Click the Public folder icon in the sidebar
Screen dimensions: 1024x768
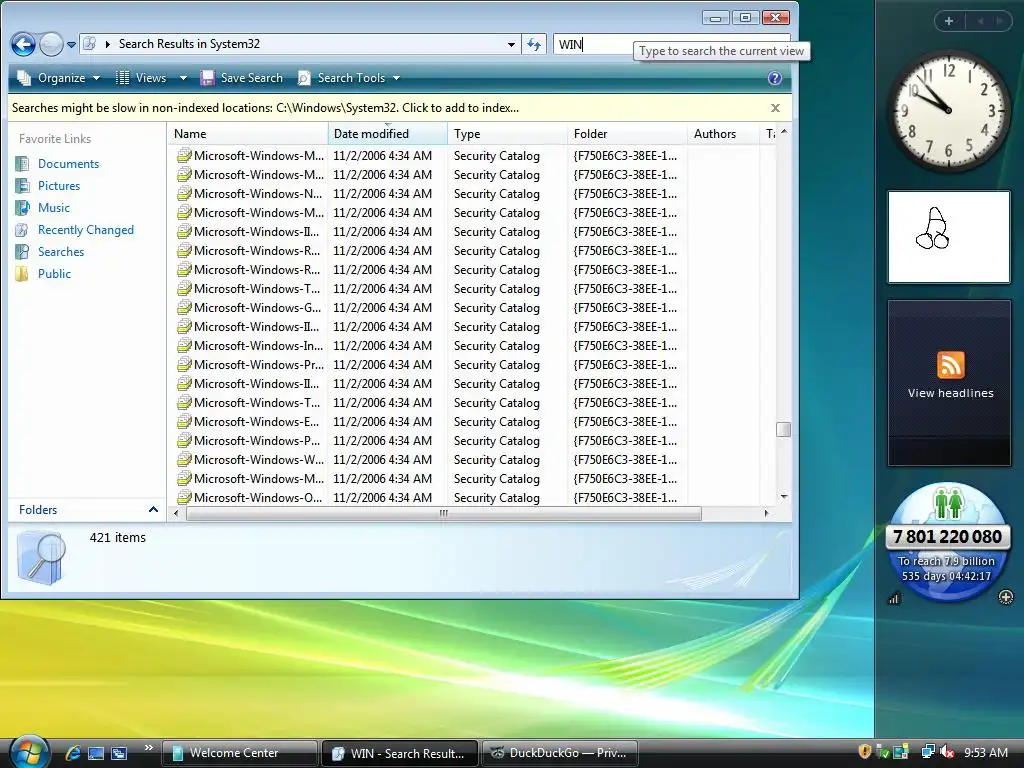pos(22,274)
